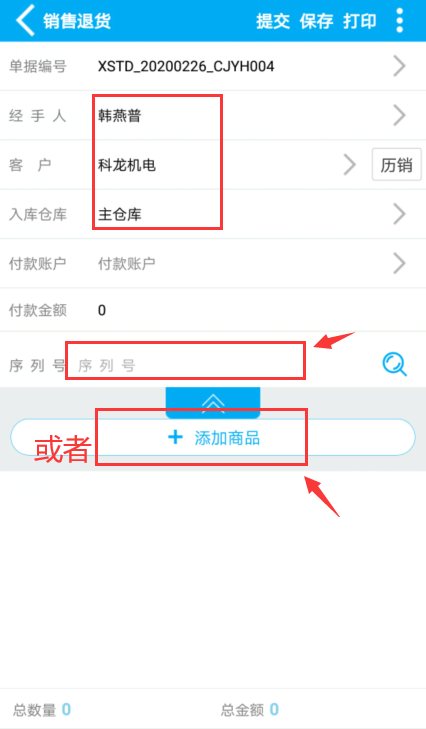Open 经手人 selection chevron
The height and width of the screenshot is (729, 426).
coord(399,115)
